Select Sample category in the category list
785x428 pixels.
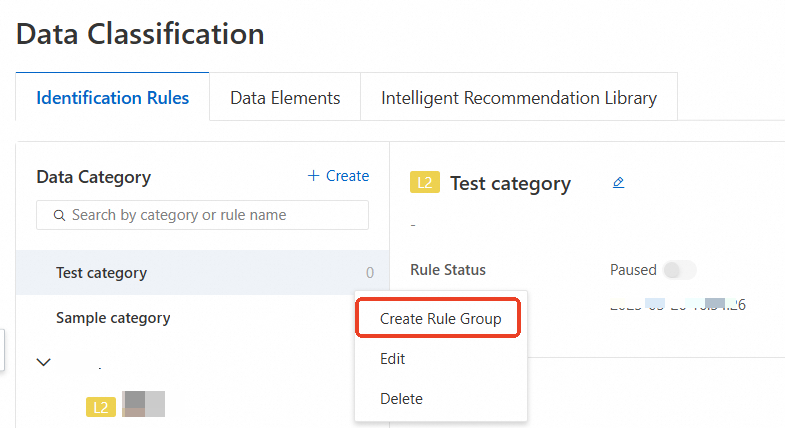[x=113, y=318]
